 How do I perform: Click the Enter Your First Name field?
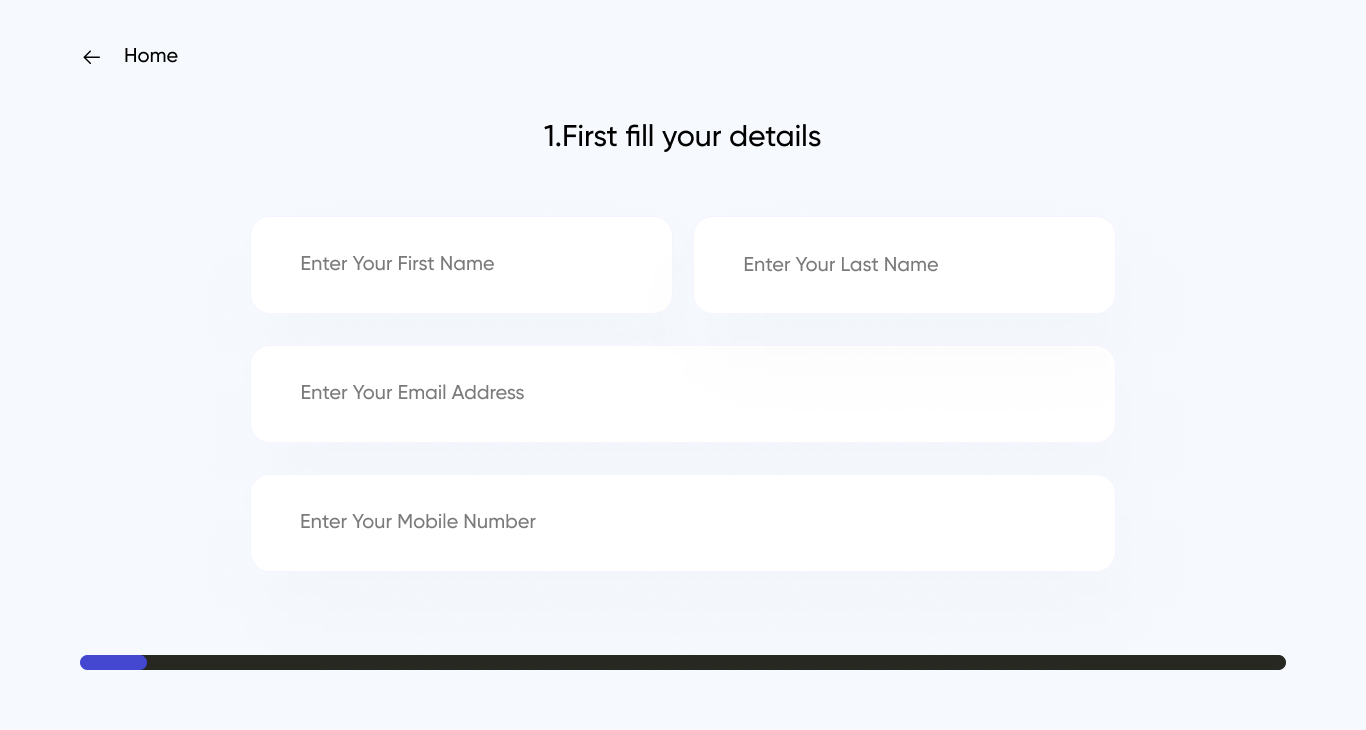(x=461, y=265)
